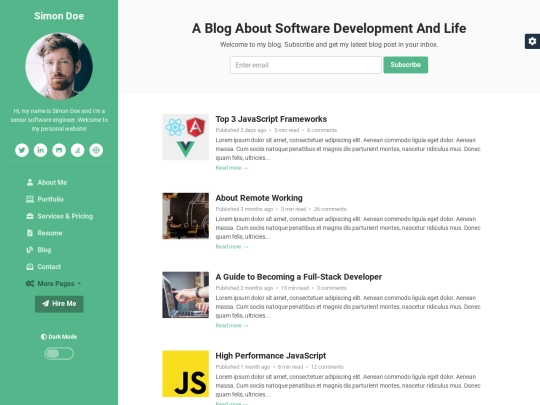Open the settings gear panel
The width and height of the screenshot is (540, 405).
pos(532,41)
